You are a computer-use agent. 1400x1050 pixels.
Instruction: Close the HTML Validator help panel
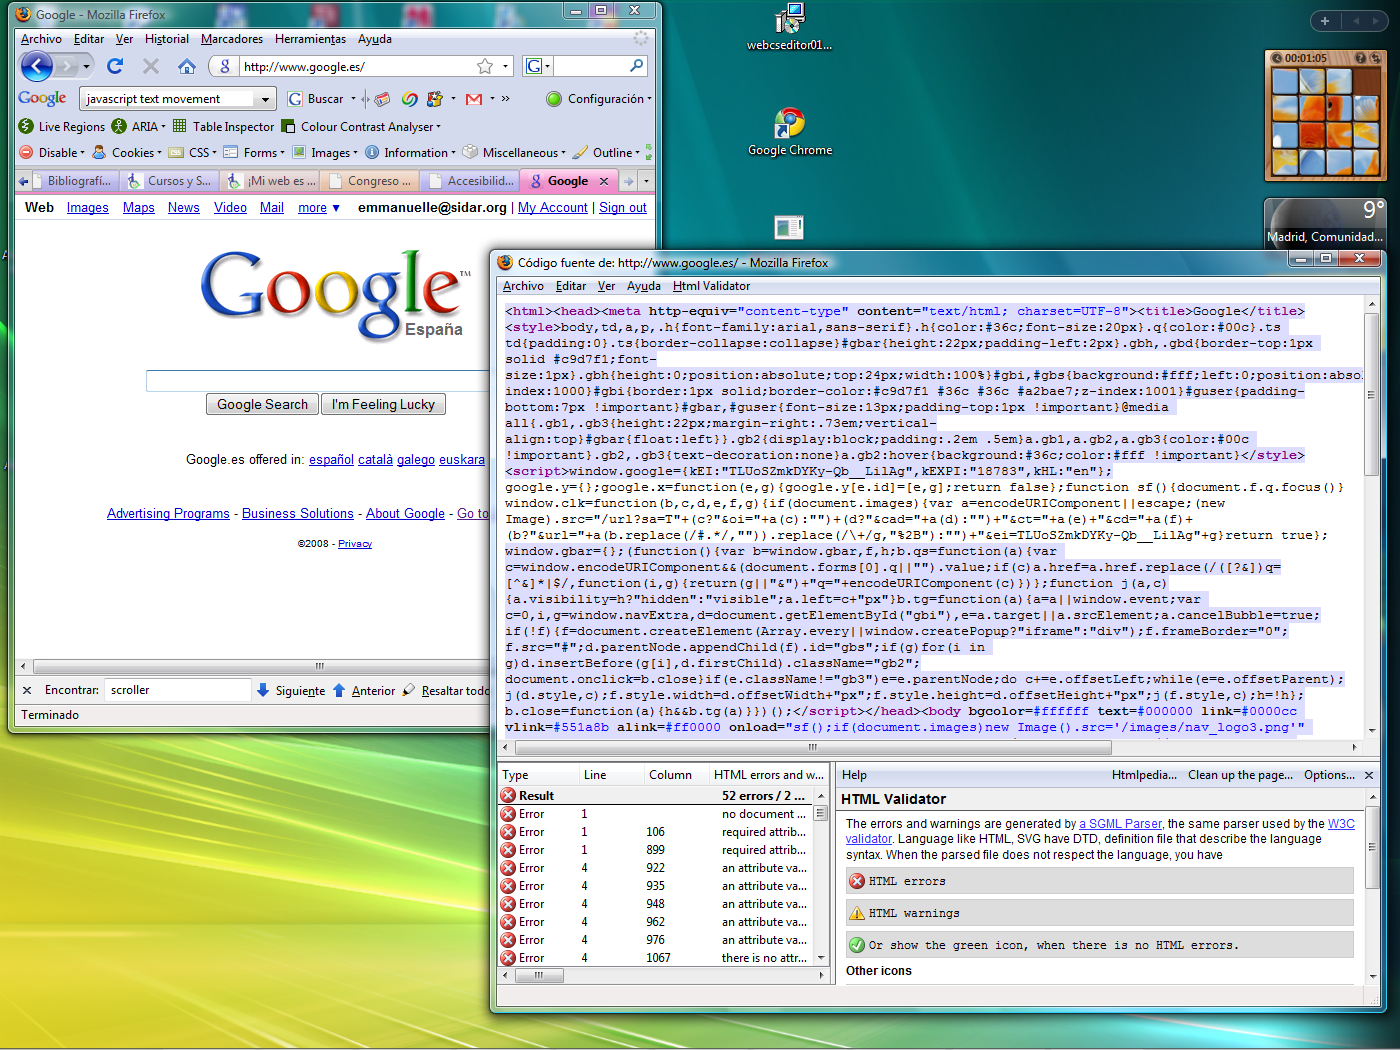pos(1369,775)
